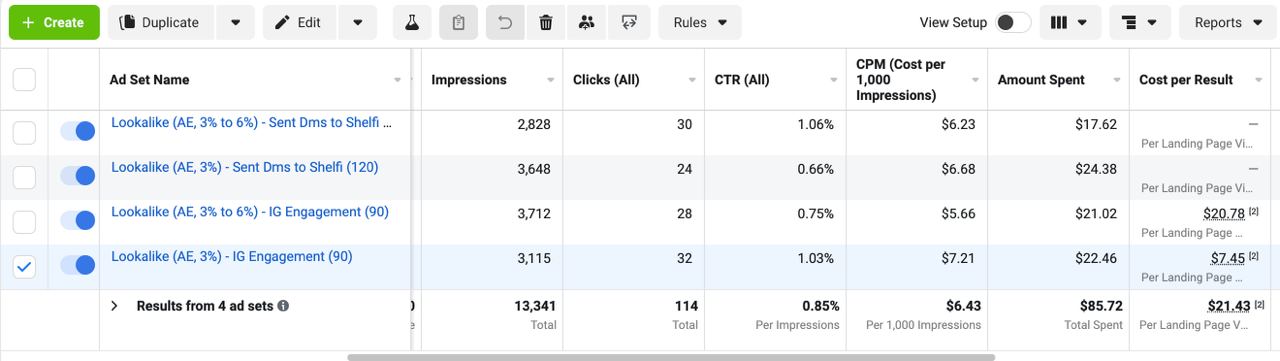
Task: Click the 114 total clicks value
Action: pos(686,306)
